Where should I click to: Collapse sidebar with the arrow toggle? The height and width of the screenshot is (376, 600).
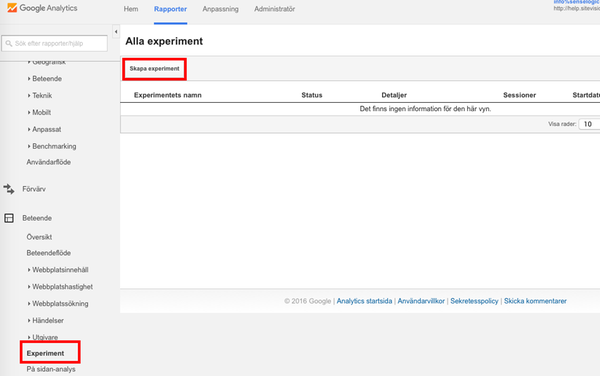(116, 32)
